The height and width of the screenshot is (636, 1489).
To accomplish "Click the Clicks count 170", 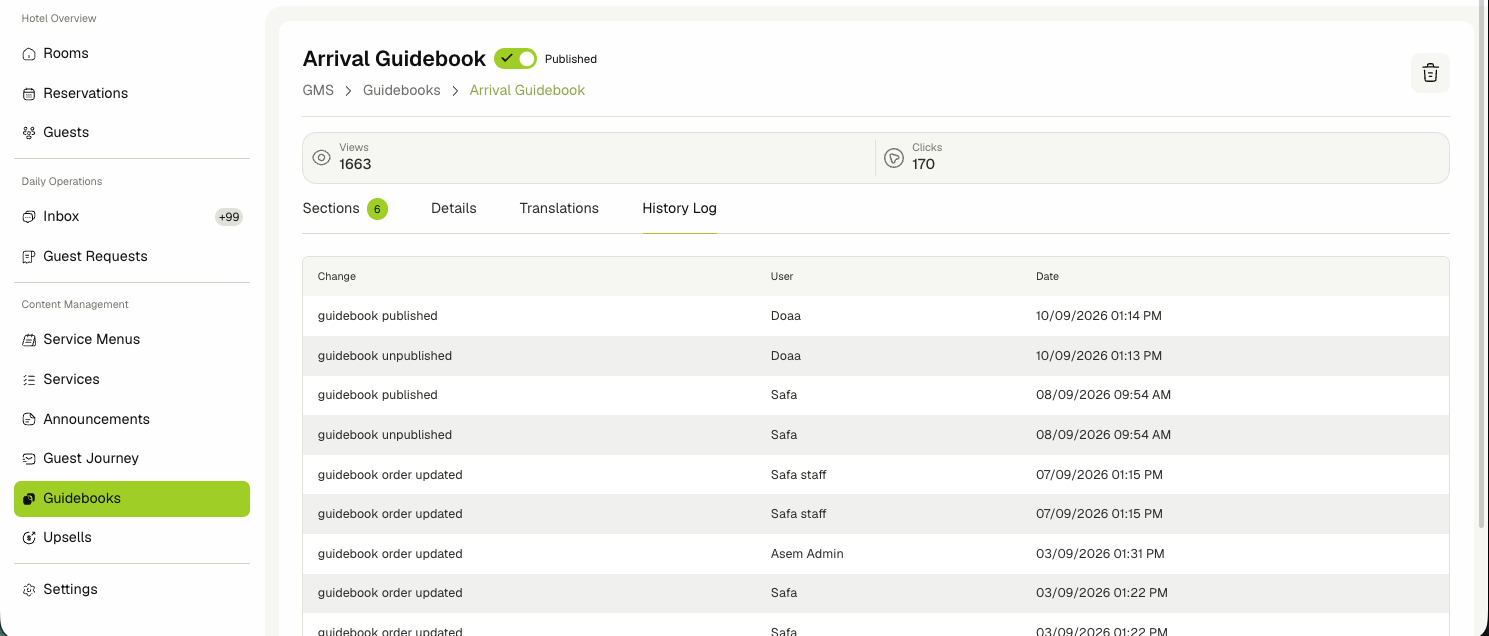I will click(x=923, y=165).
